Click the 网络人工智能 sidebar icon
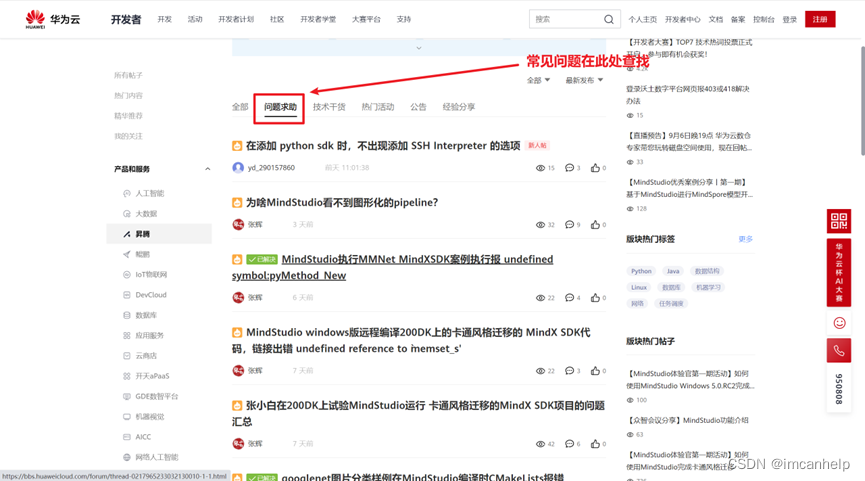 pos(127,457)
